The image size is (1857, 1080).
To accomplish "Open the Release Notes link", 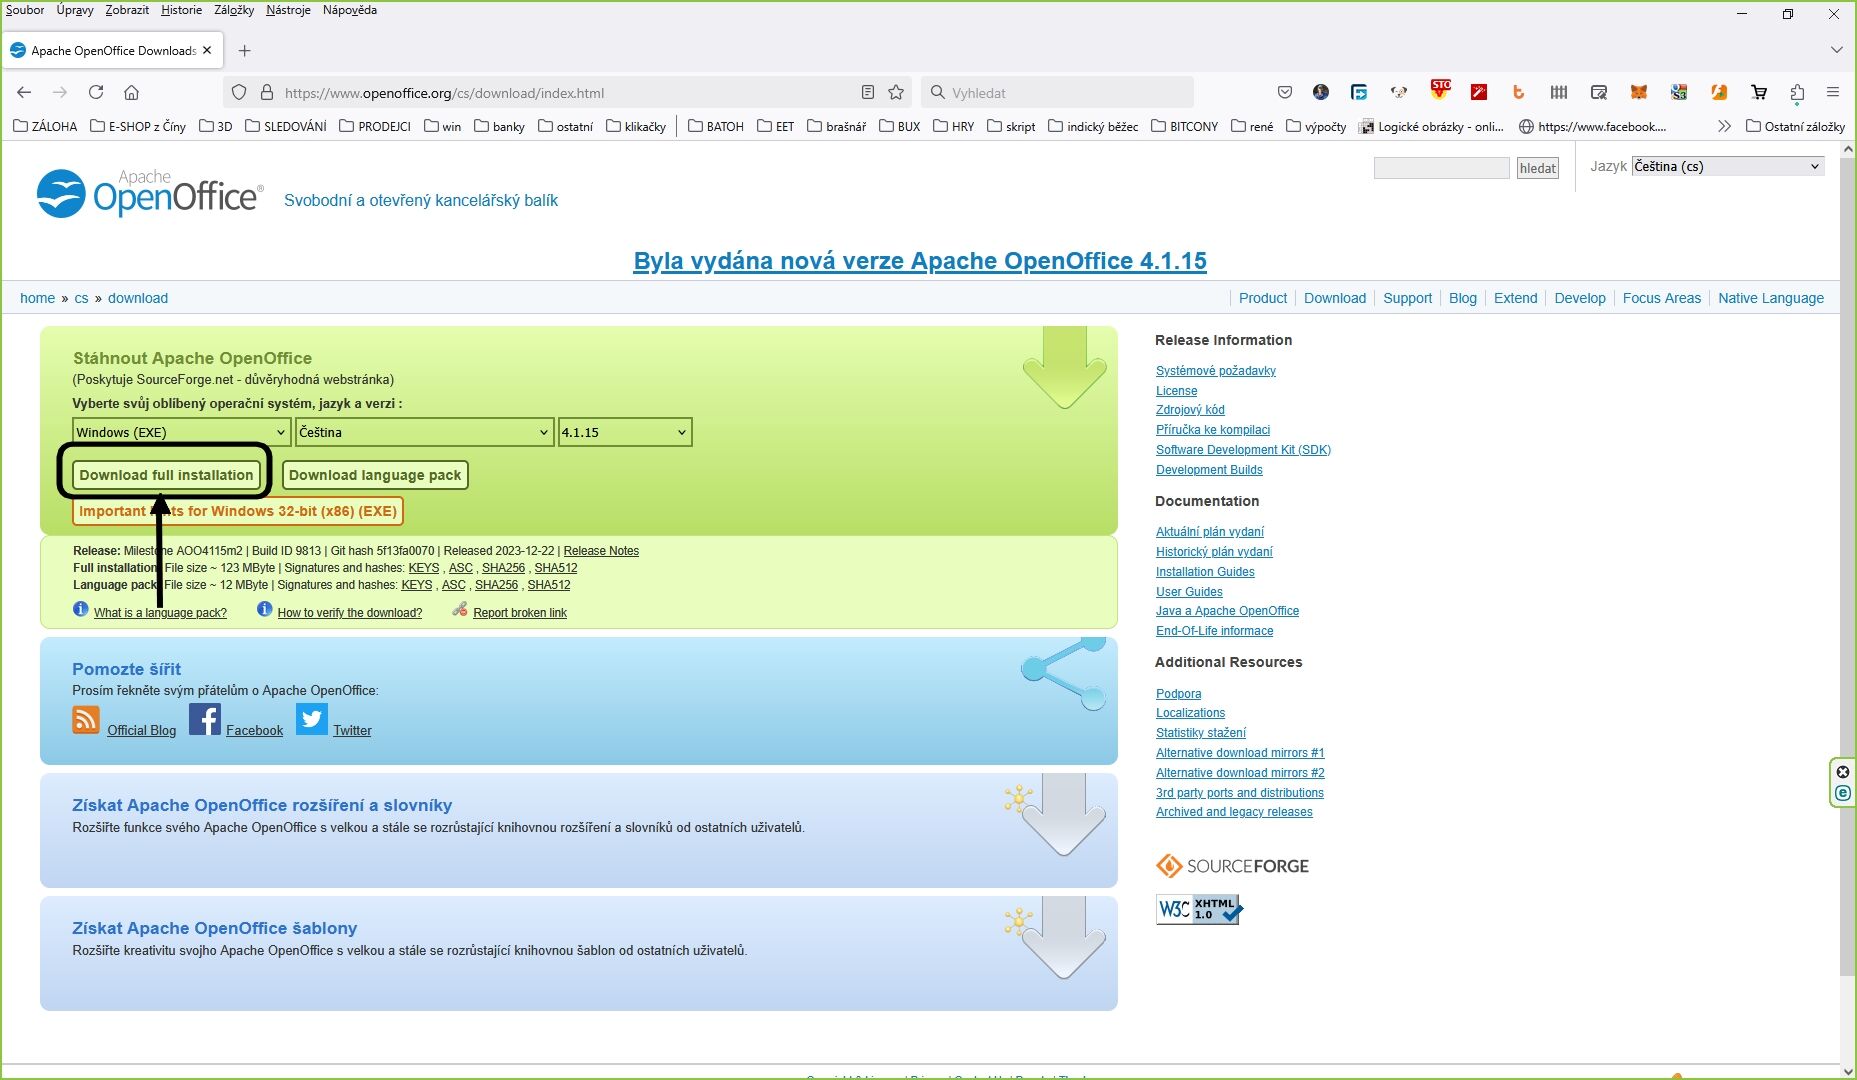I will [x=601, y=551].
